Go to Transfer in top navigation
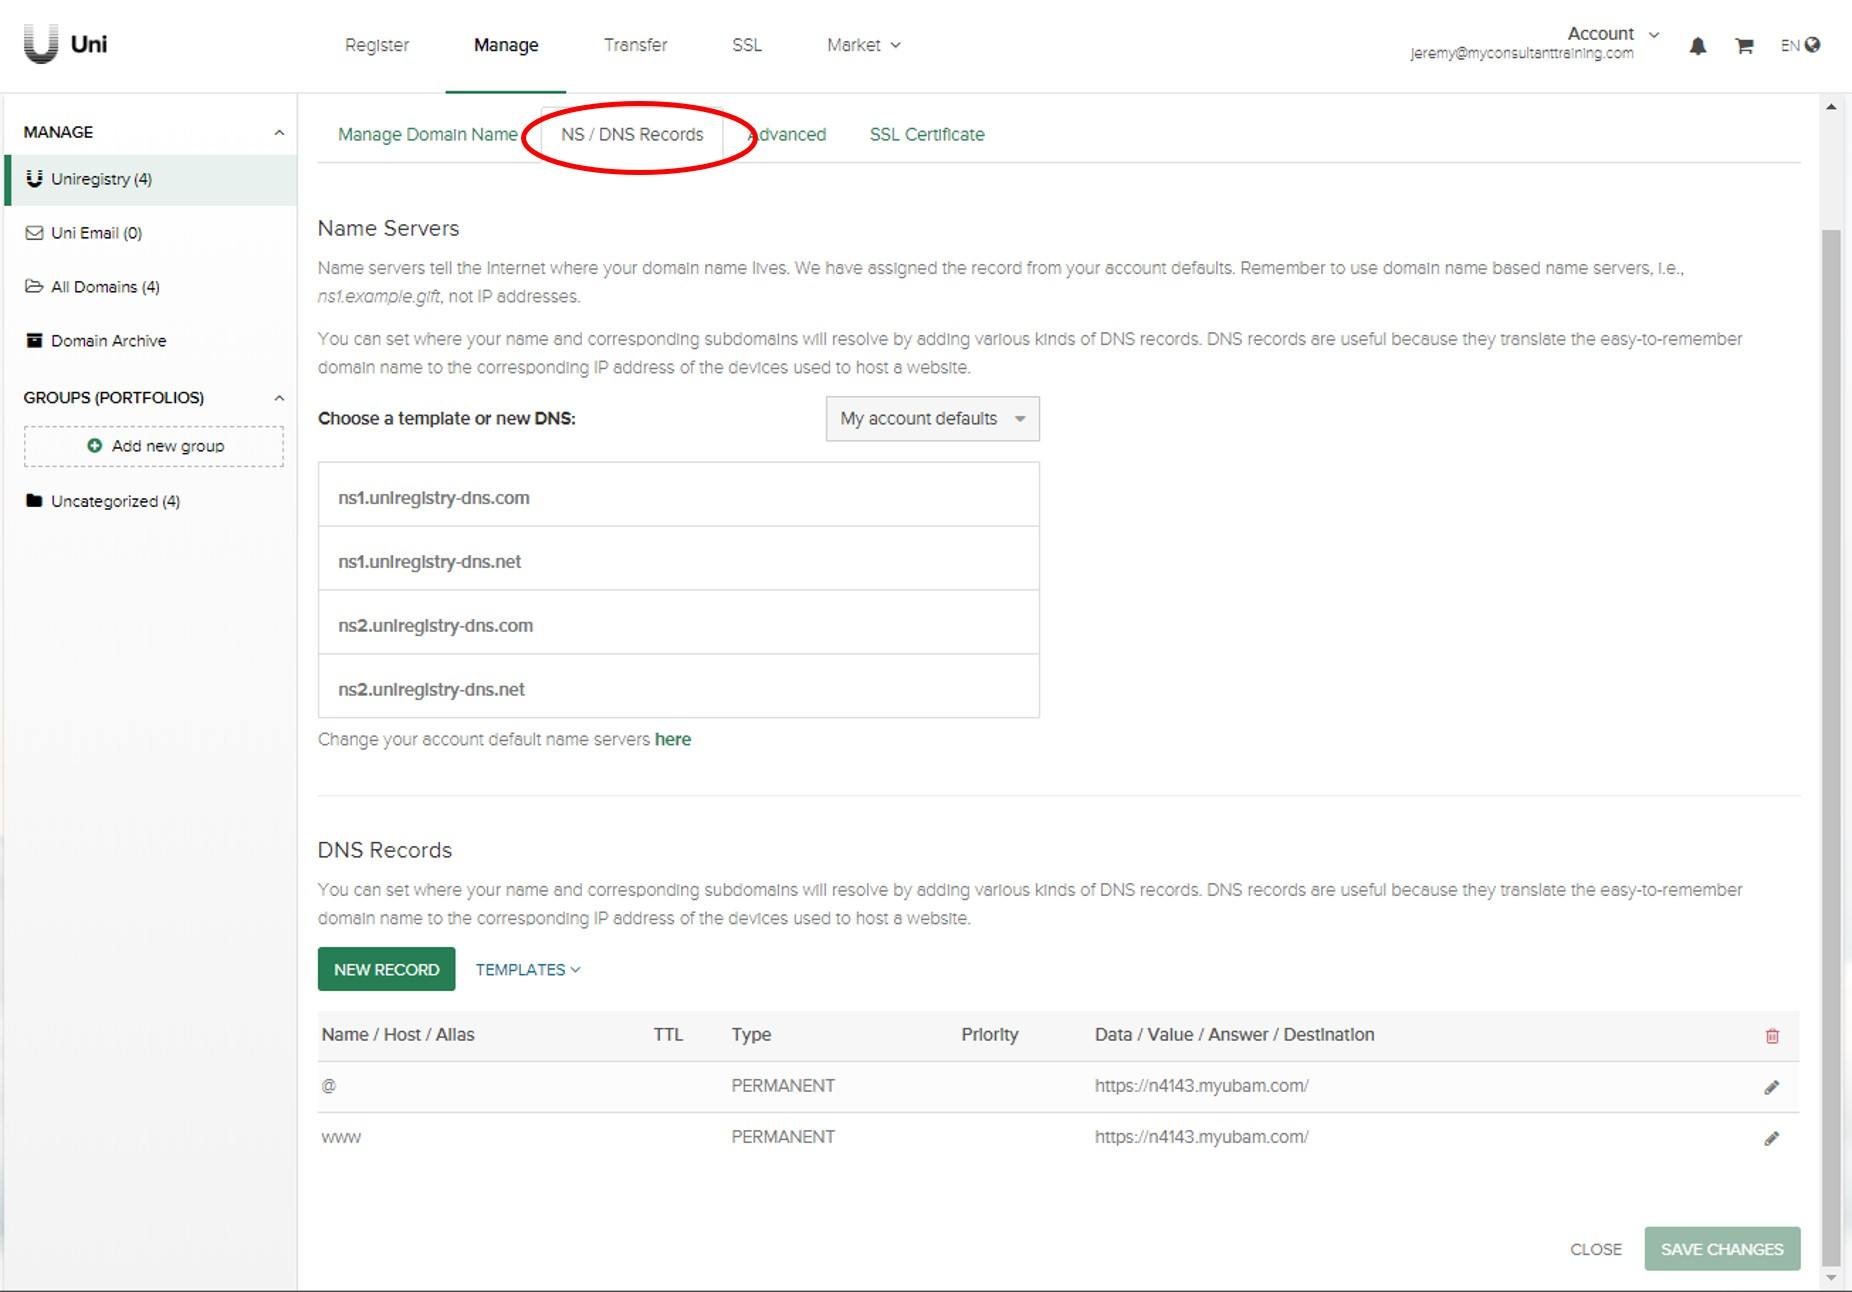Image resolution: width=1852 pixels, height=1292 pixels. point(635,45)
